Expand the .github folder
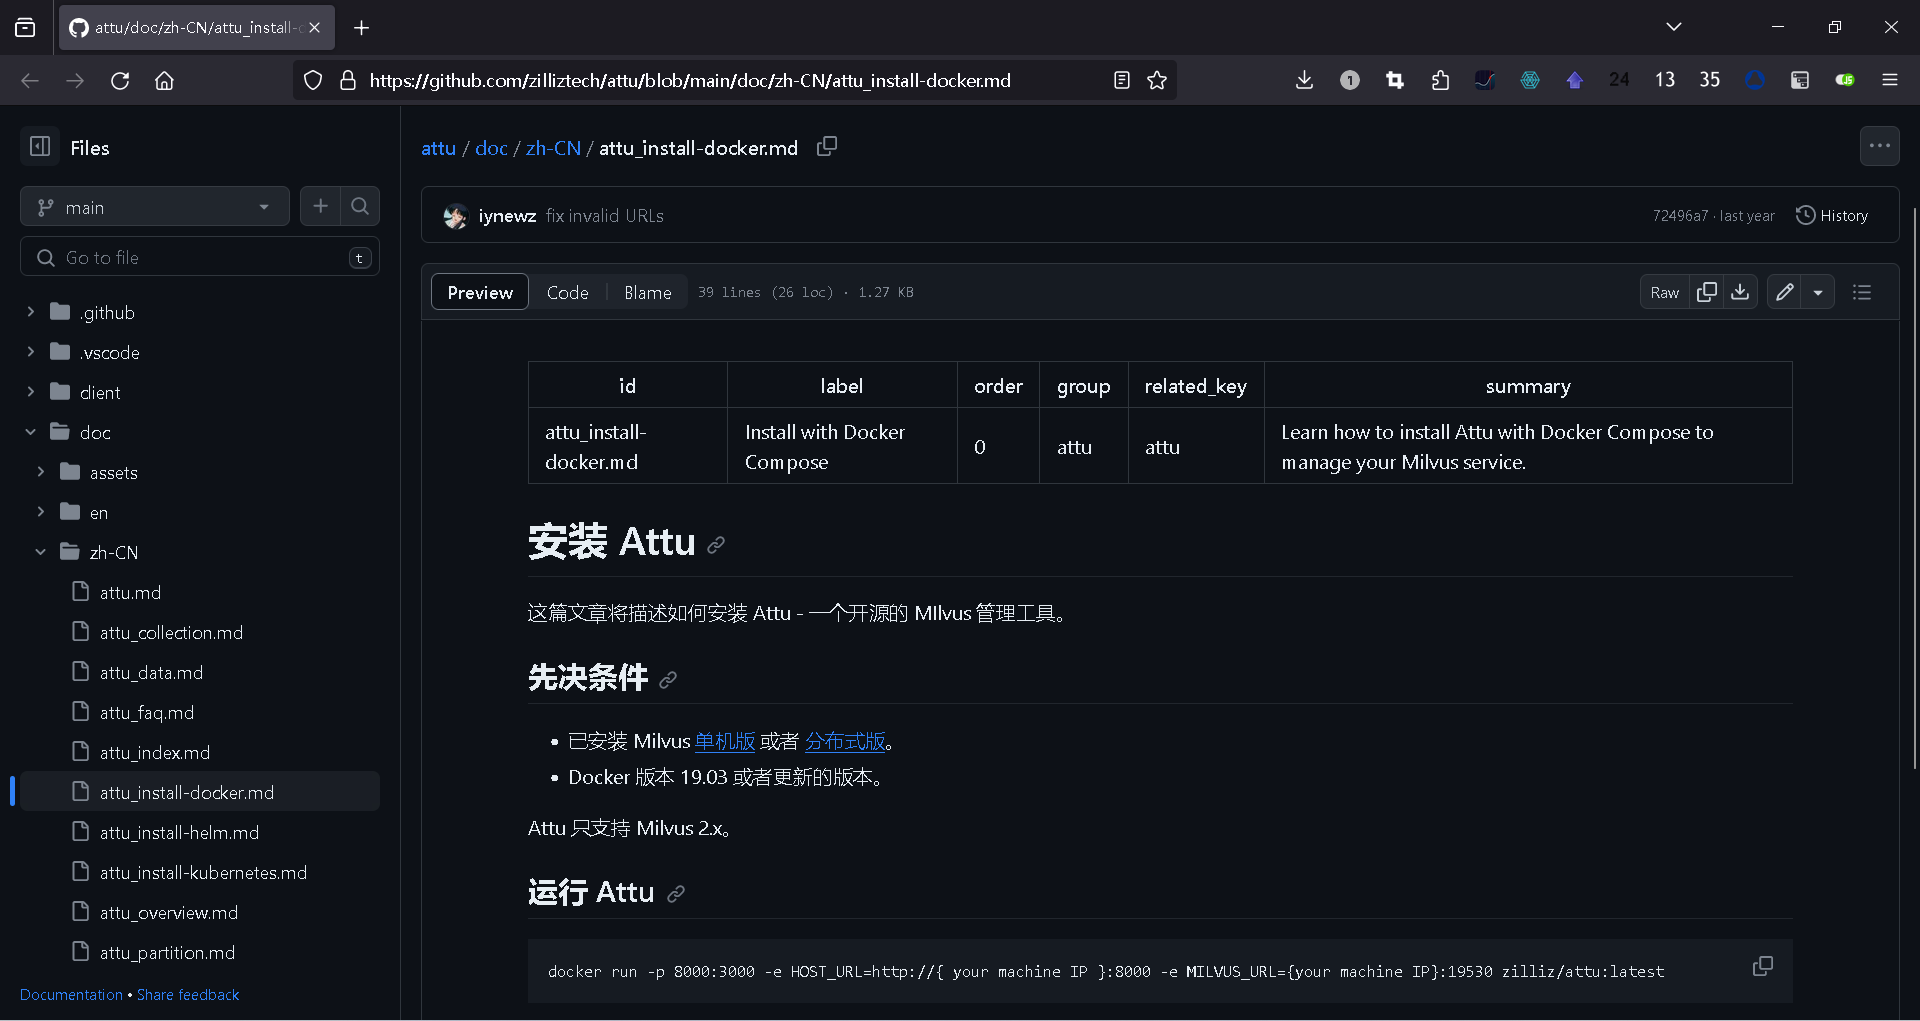 click(x=30, y=312)
